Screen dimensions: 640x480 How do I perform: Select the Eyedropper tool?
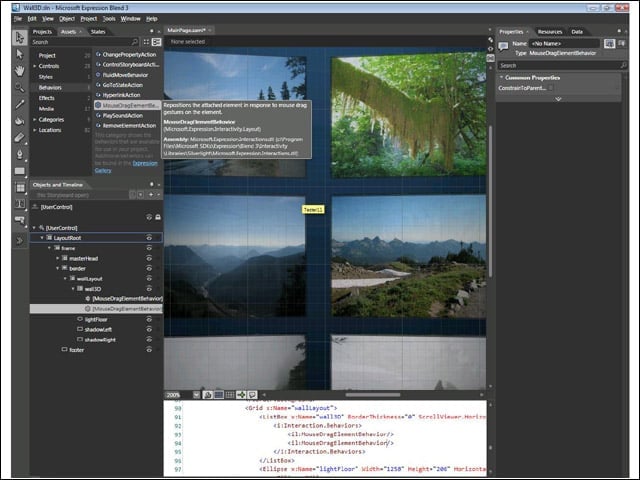click(x=19, y=104)
